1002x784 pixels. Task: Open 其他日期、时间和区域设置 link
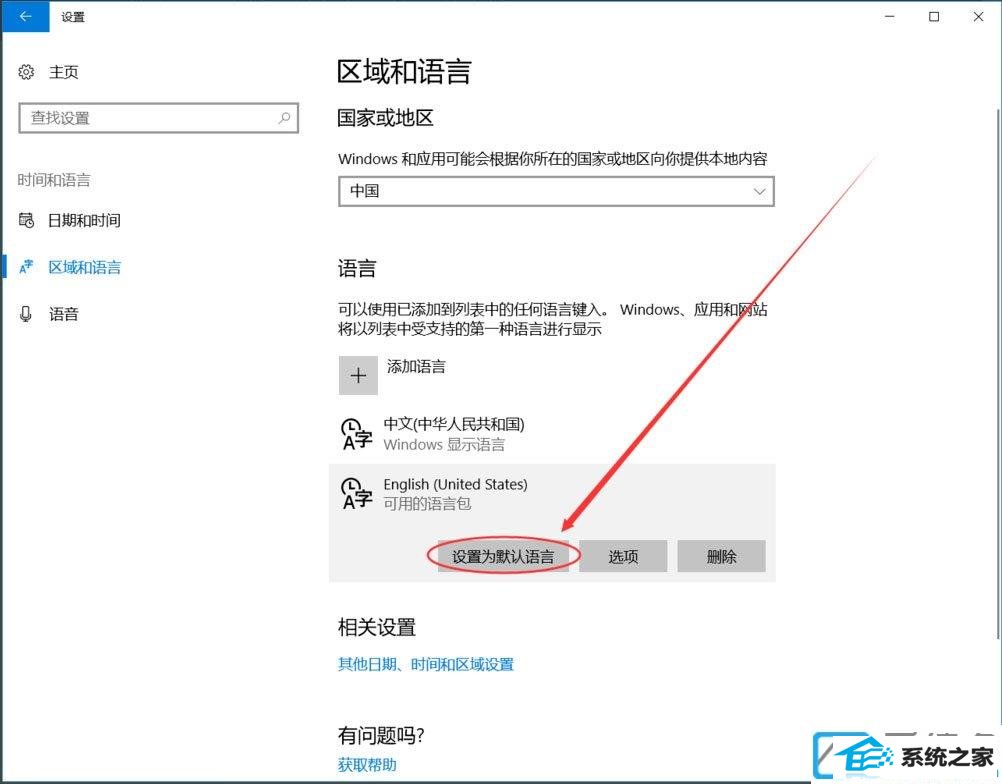(426, 665)
